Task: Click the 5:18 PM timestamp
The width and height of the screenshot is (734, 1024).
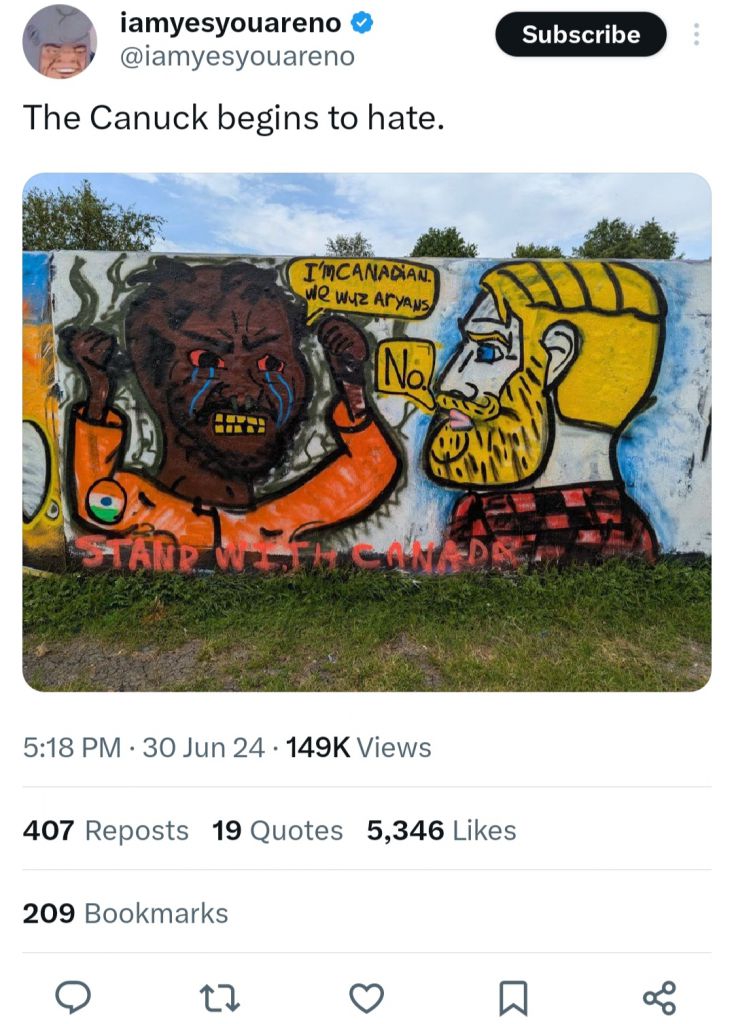Action: [72, 748]
